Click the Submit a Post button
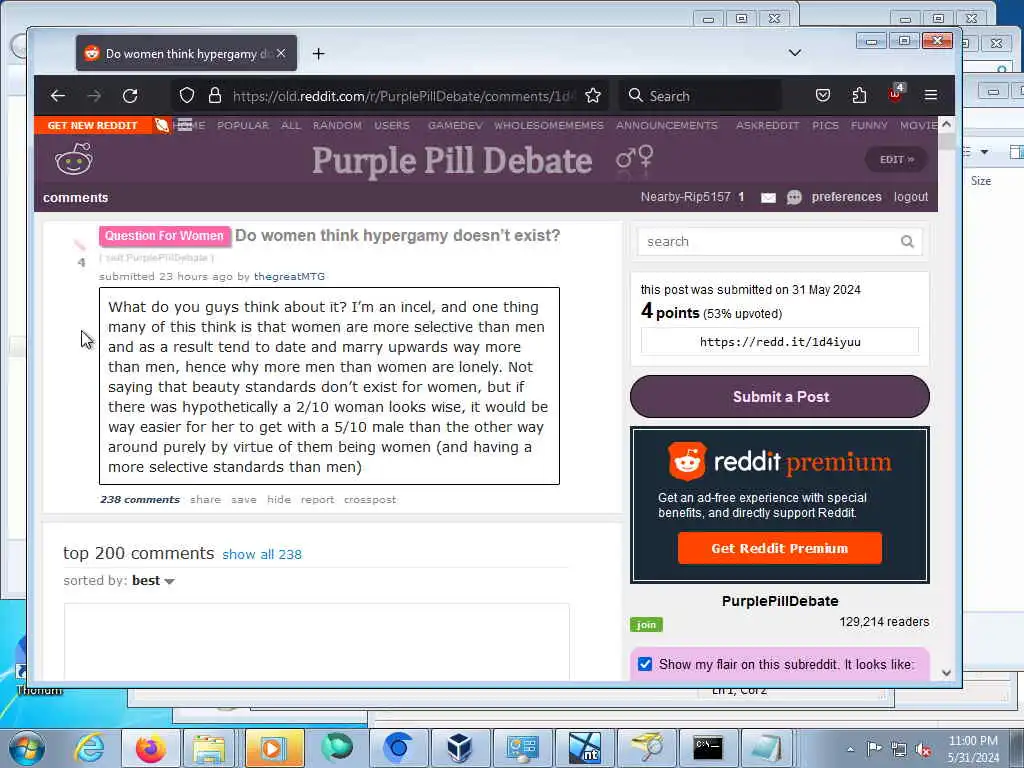1024x768 pixels. click(780, 396)
